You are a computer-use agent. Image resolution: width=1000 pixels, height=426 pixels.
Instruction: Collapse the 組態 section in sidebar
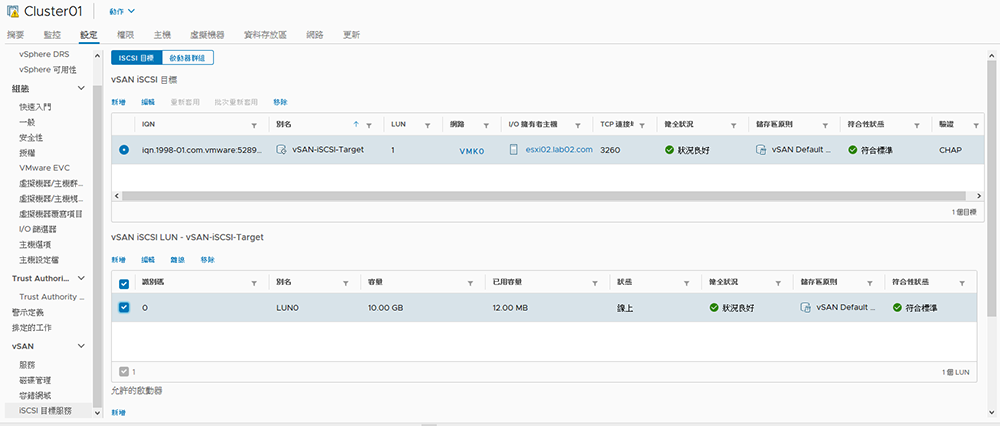[x=81, y=88]
